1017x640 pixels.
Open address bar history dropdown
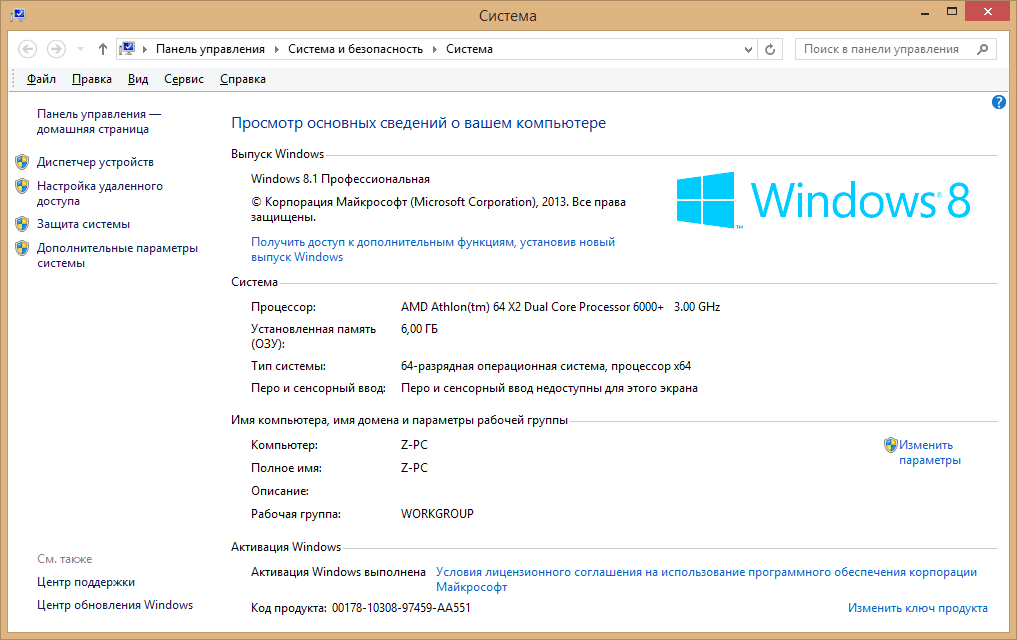click(x=748, y=49)
